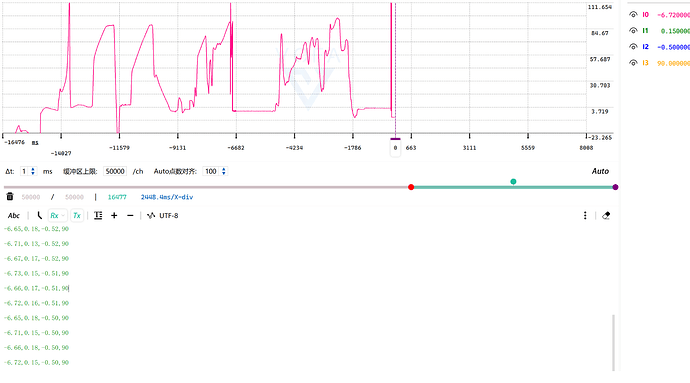The height and width of the screenshot is (383, 690).
Task: Select the I1 channel label
Action: (645, 30)
